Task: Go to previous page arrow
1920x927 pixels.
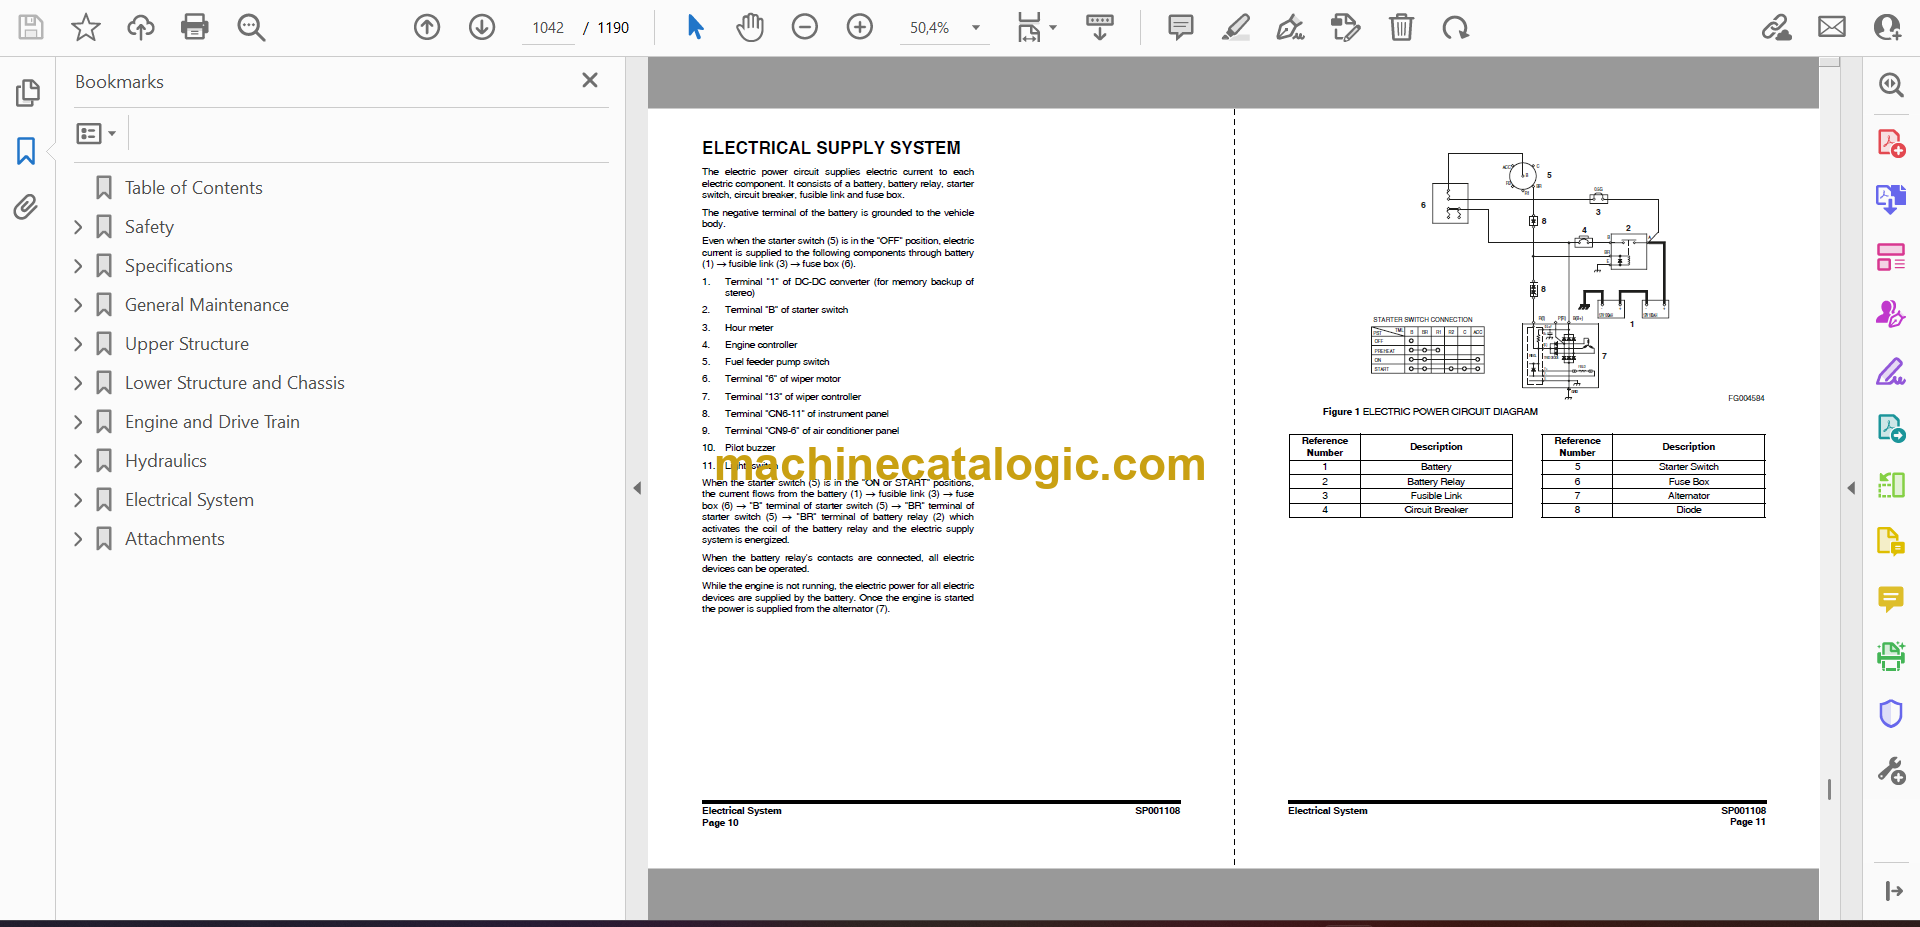Action: click(427, 27)
